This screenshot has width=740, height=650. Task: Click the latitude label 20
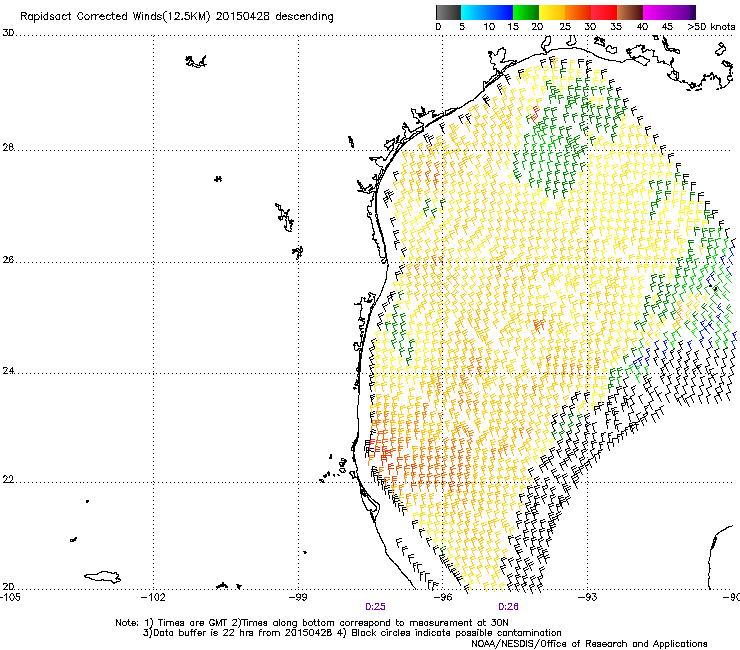click(x=8, y=586)
